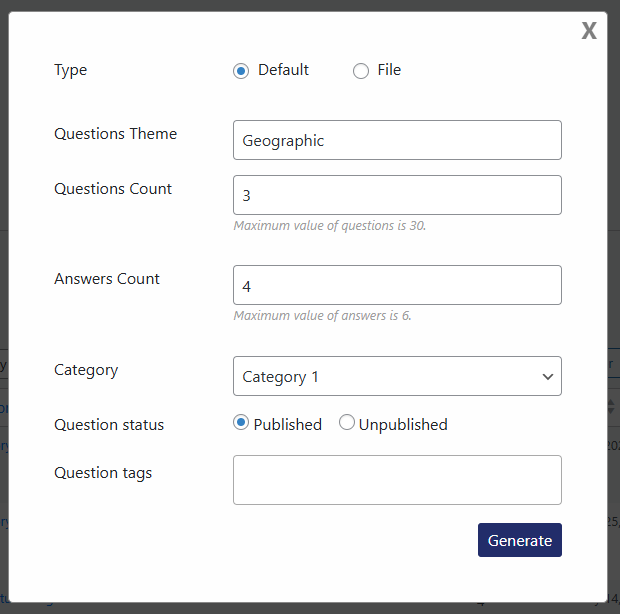Click the Question tags label
The width and height of the screenshot is (620, 614).
point(103,473)
